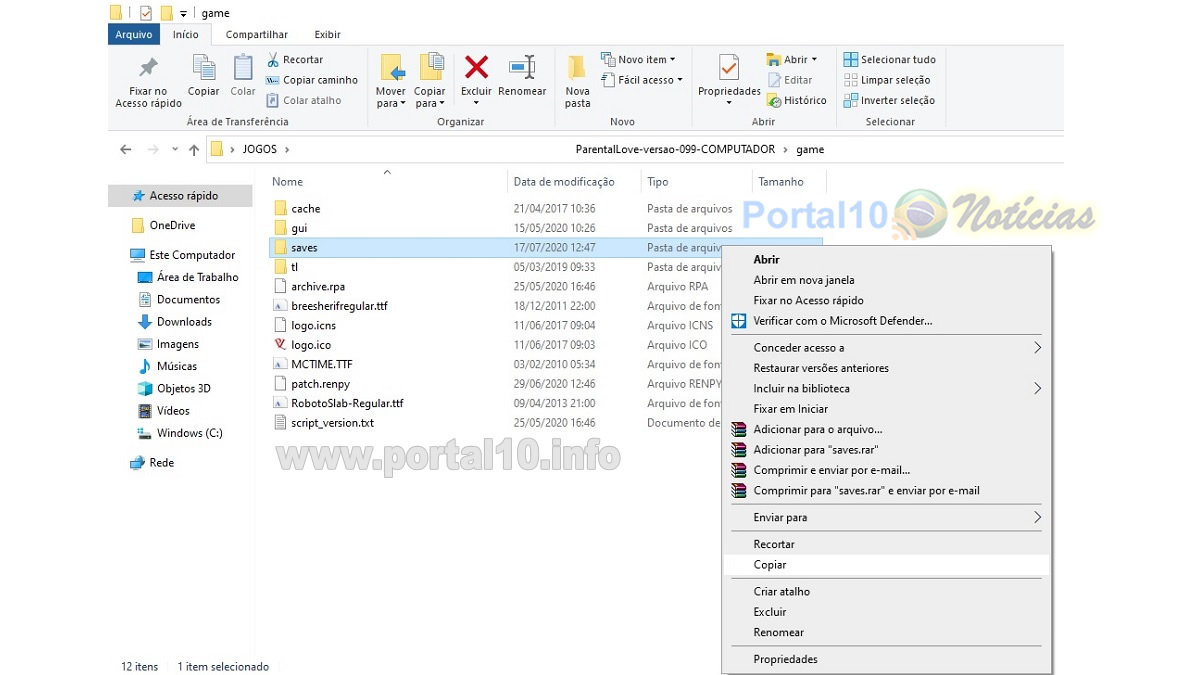Click Fixar no Acesso rápido pin icon
This screenshot has width=1200, height=675.
pos(148,69)
